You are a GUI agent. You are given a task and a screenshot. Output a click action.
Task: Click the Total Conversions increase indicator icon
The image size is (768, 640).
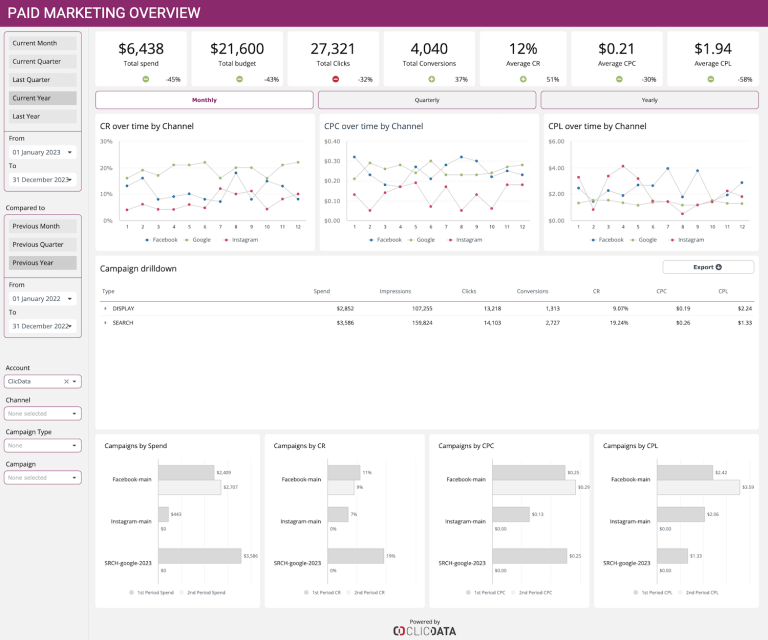click(x=430, y=79)
